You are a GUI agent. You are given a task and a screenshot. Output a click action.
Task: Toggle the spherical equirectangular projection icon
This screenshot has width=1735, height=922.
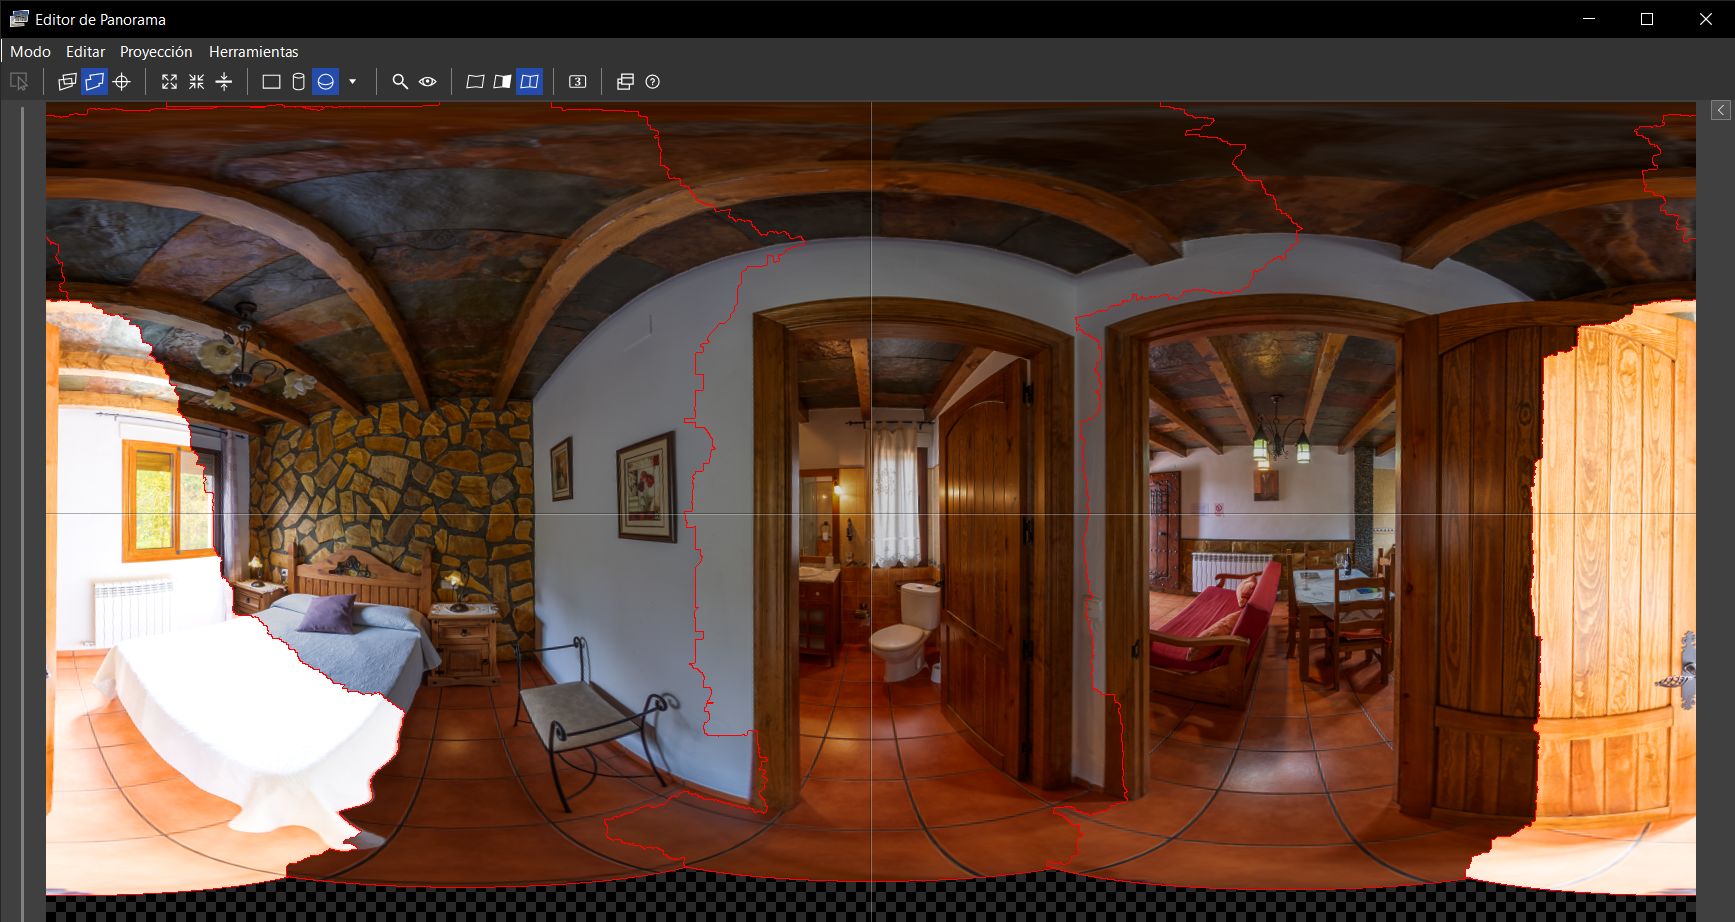[325, 82]
